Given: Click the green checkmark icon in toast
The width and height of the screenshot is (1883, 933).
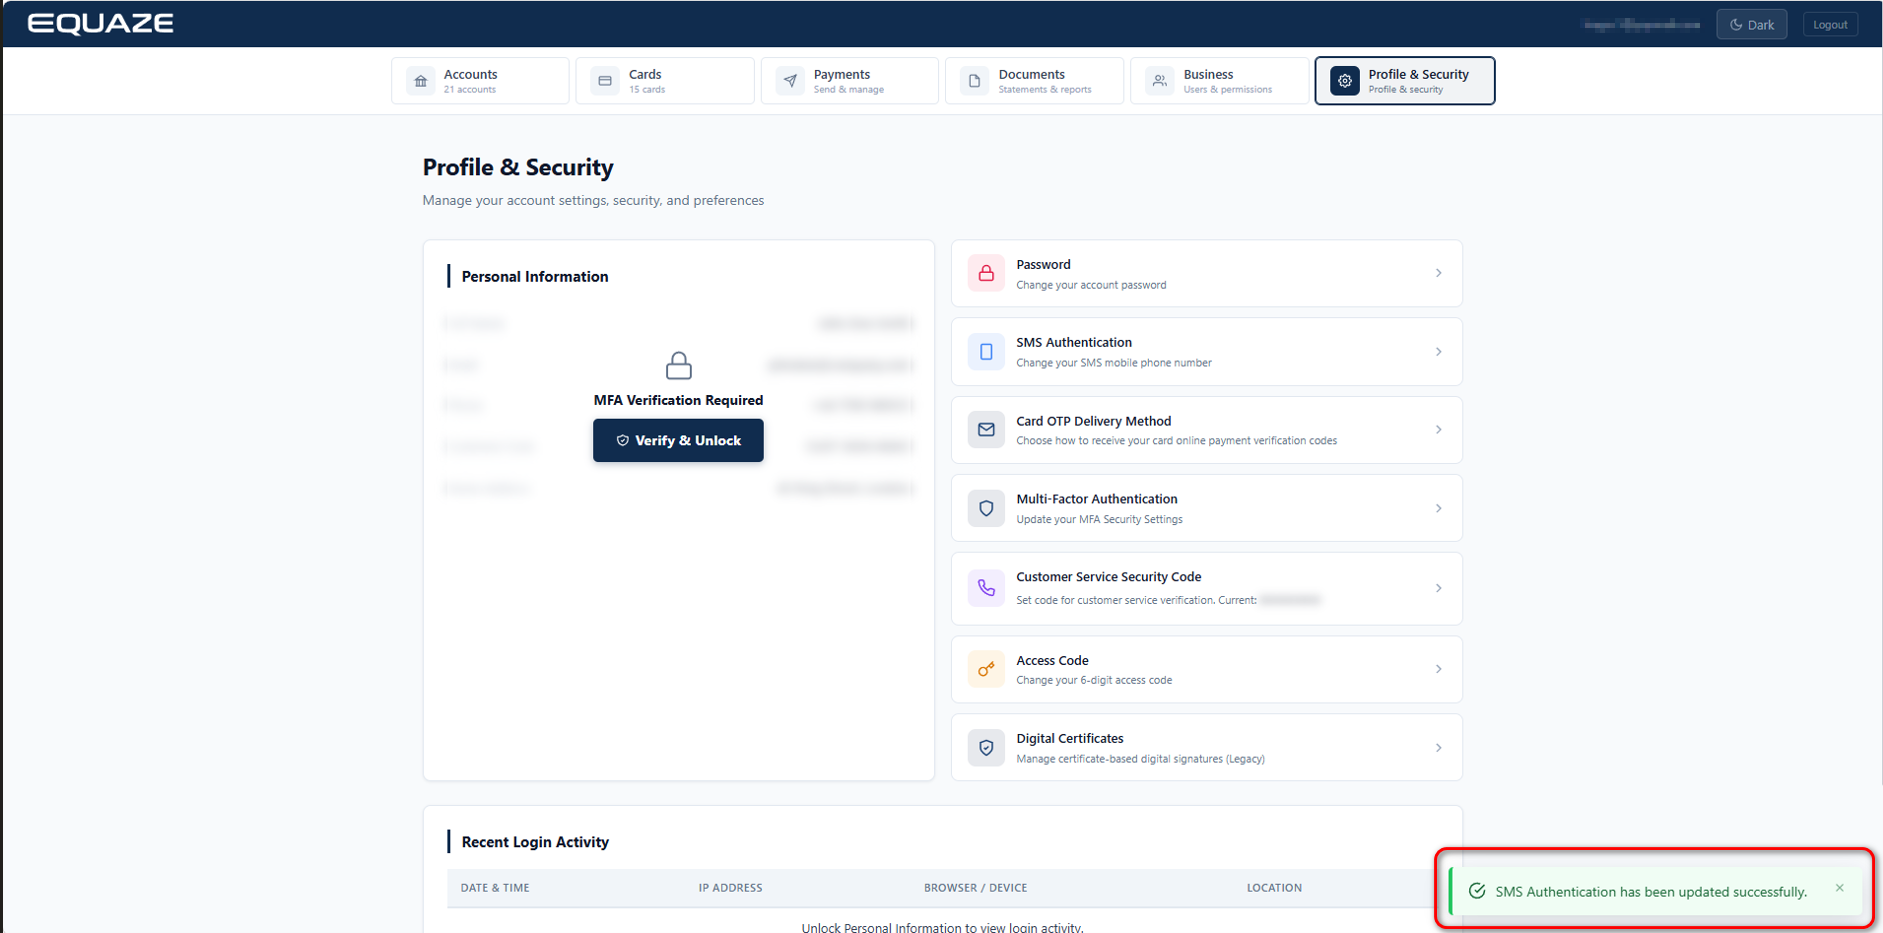Looking at the screenshot, I should [1476, 891].
